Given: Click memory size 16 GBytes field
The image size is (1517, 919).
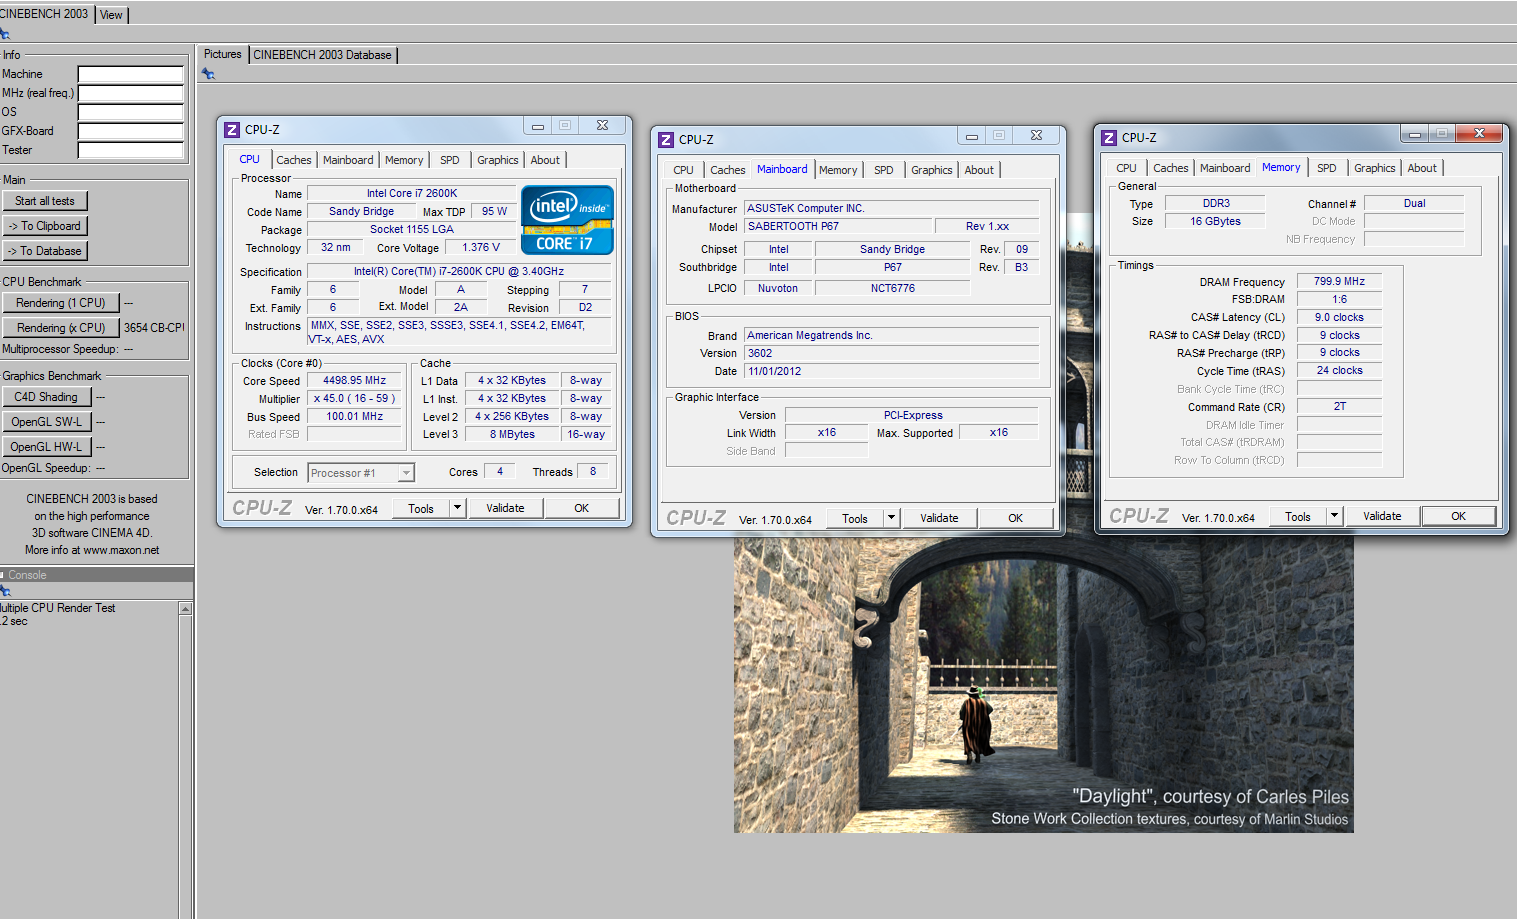Looking at the screenshot, I should pos(1215,222).
